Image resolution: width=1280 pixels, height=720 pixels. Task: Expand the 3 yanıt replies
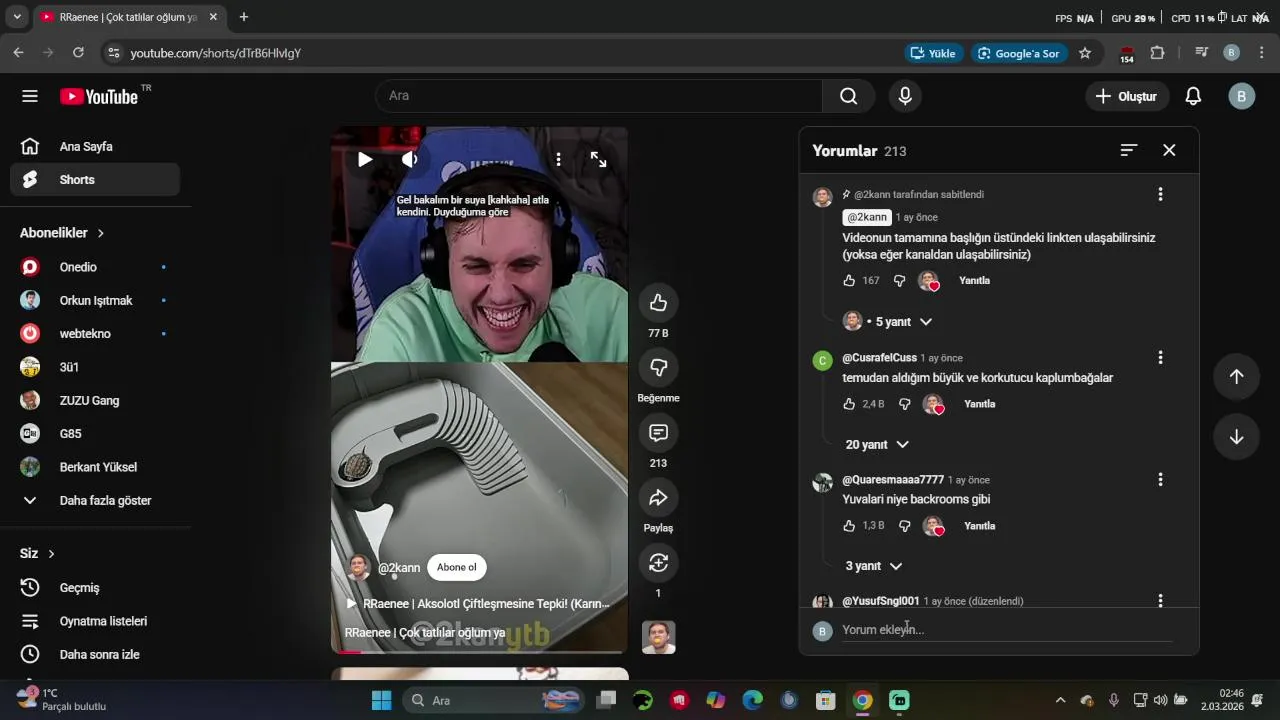point(874,566)
